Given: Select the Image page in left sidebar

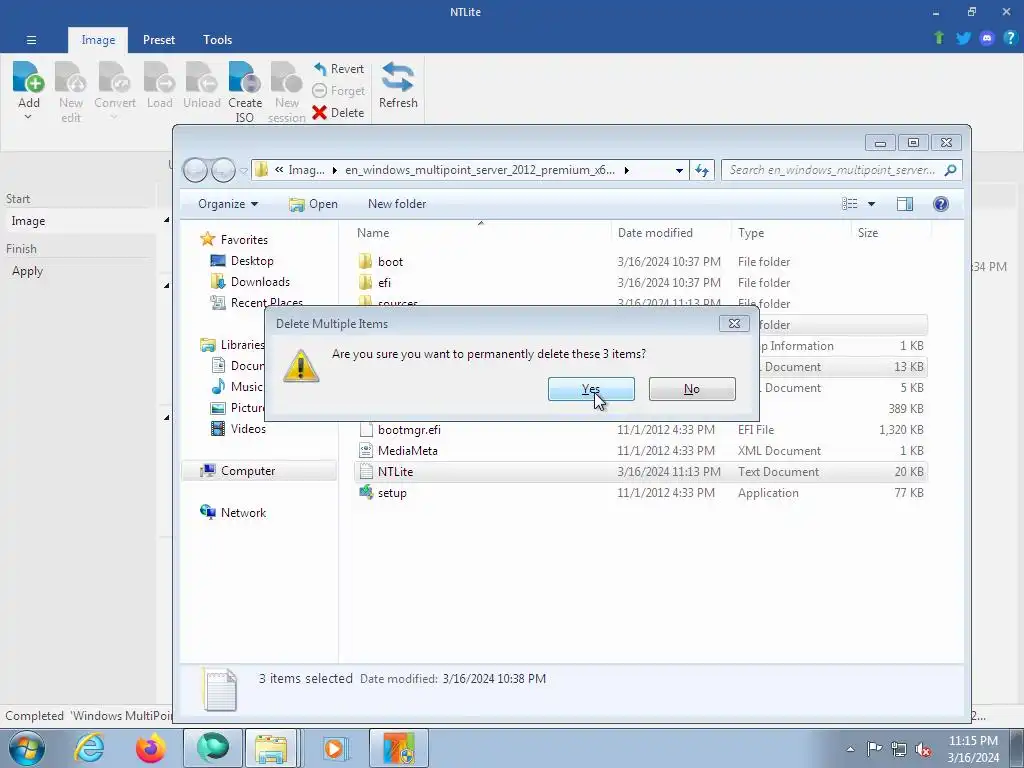Looking at the screenshot, I should (x=78, y=221).
